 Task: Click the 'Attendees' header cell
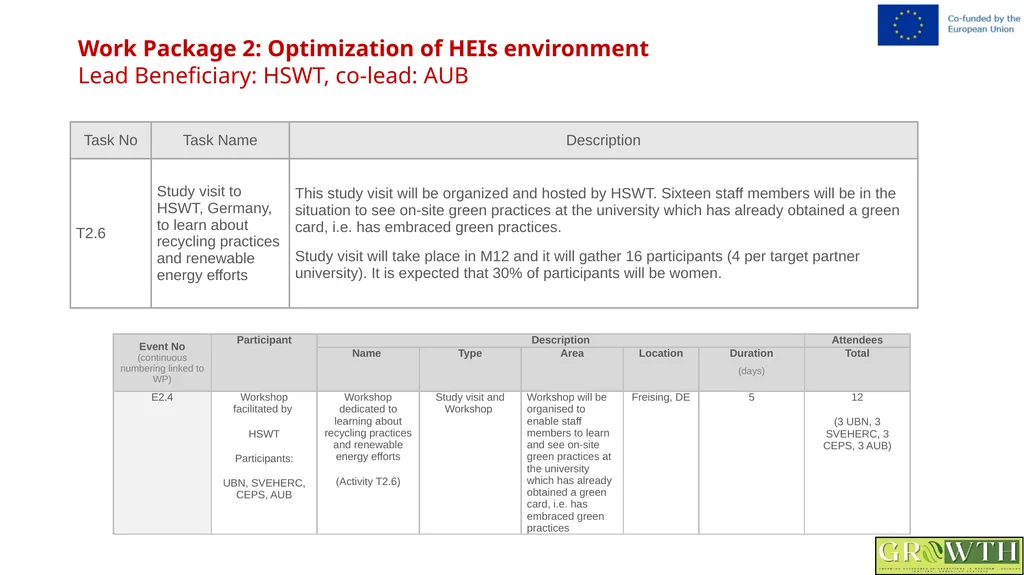pos(857,340)
